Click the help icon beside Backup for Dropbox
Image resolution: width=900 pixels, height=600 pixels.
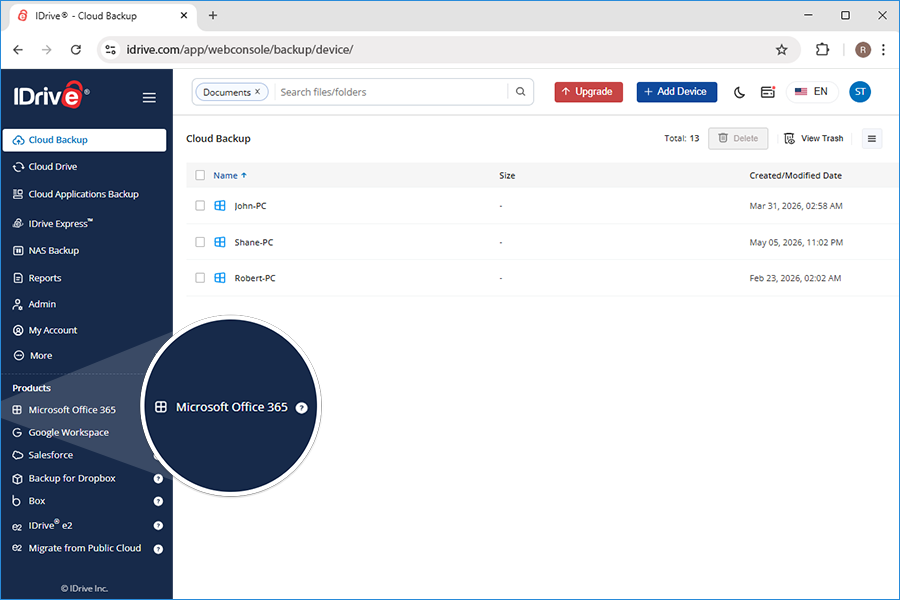(x=158, y=479)
